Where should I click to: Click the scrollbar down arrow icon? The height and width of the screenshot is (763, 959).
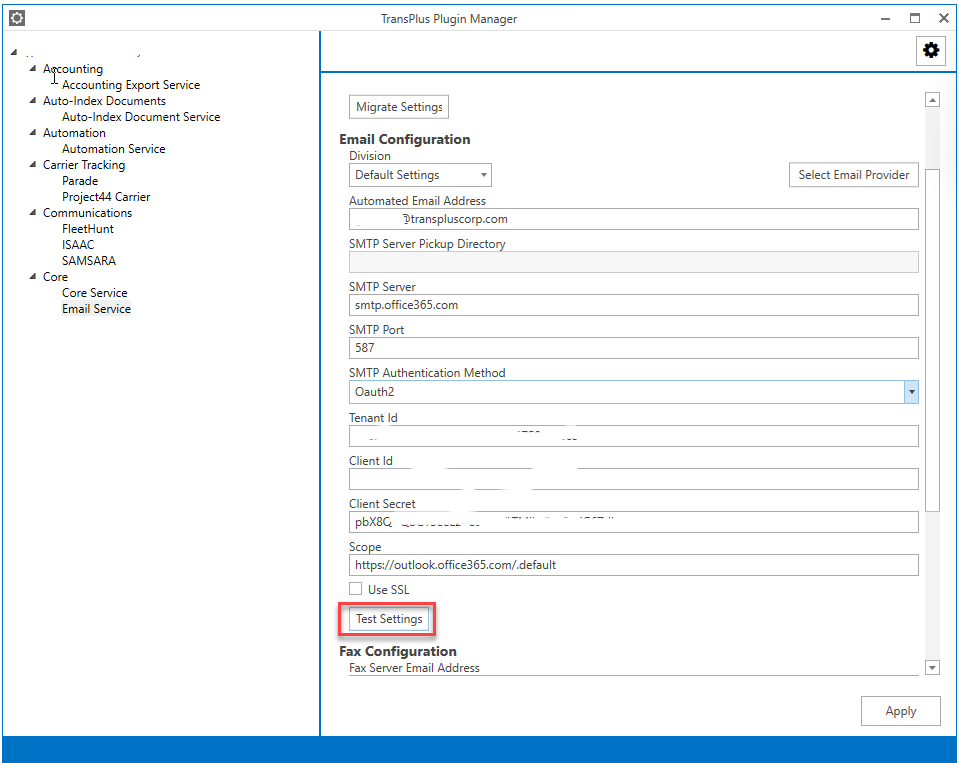tap(932, 667)
